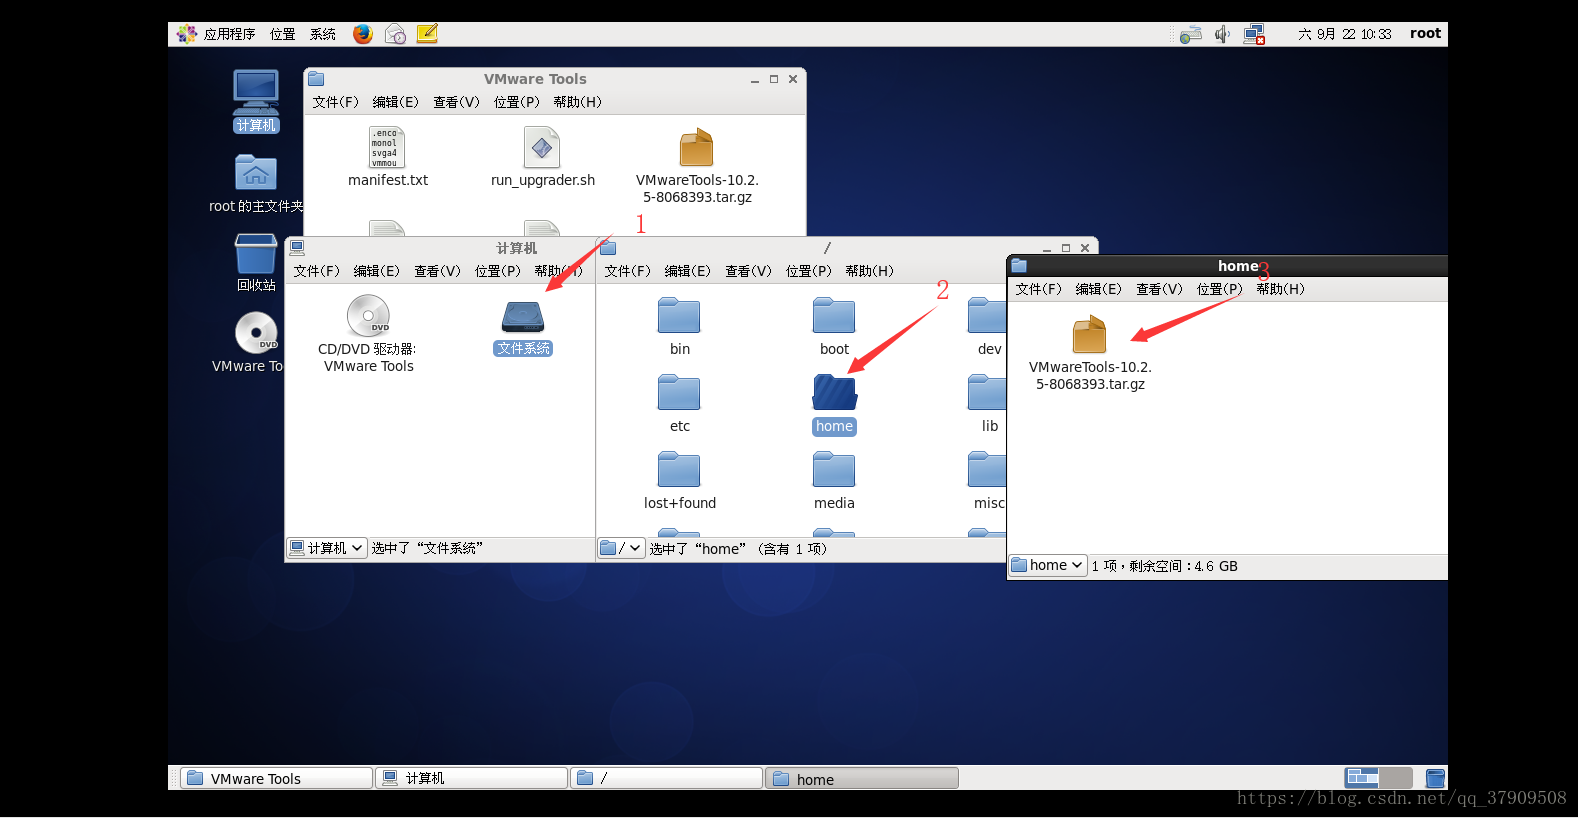Open 位置(P) menu in 计算机 window
The height and width of the screenshot is (818, 1578).
point(498,271)
